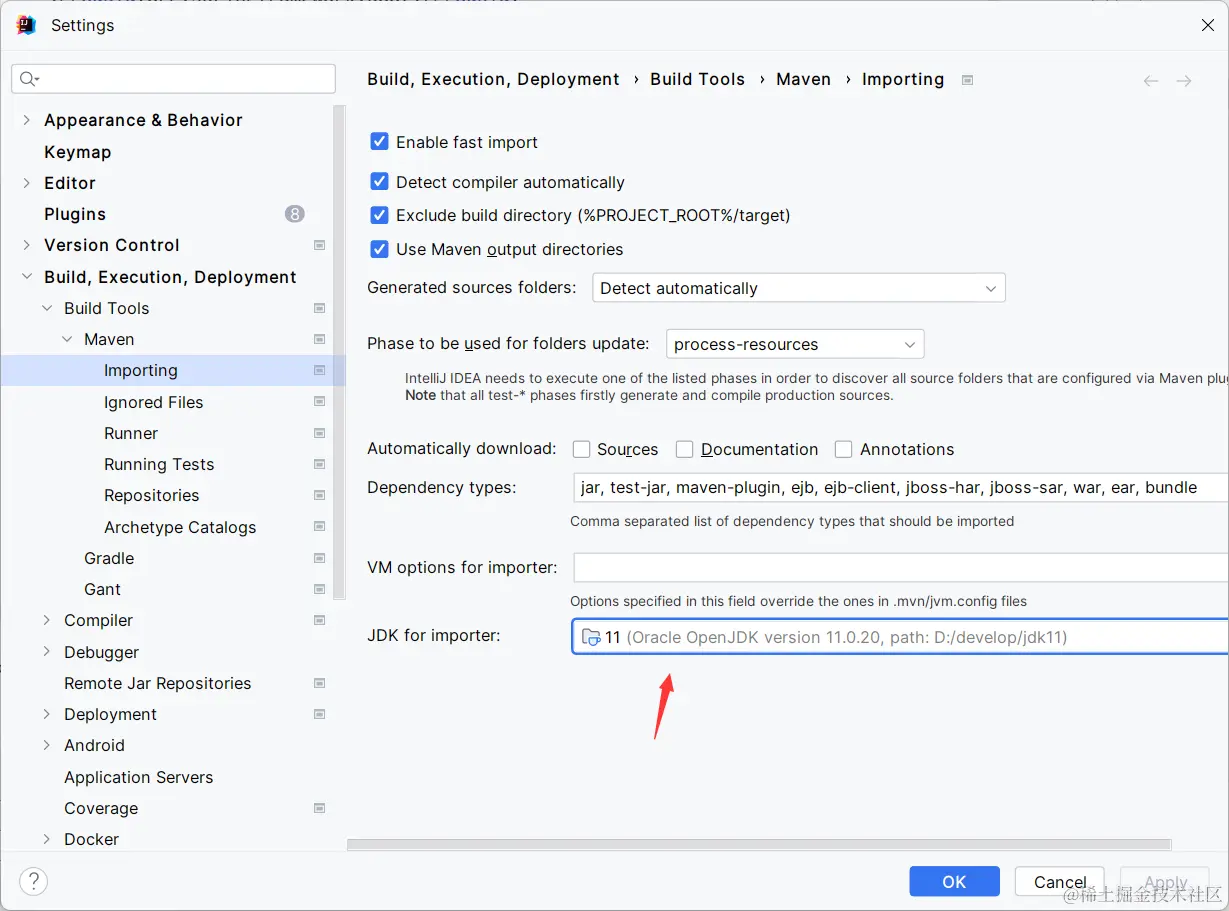Expand the Version Control section
Screen dimensions: 1229x911
(26, 245)
